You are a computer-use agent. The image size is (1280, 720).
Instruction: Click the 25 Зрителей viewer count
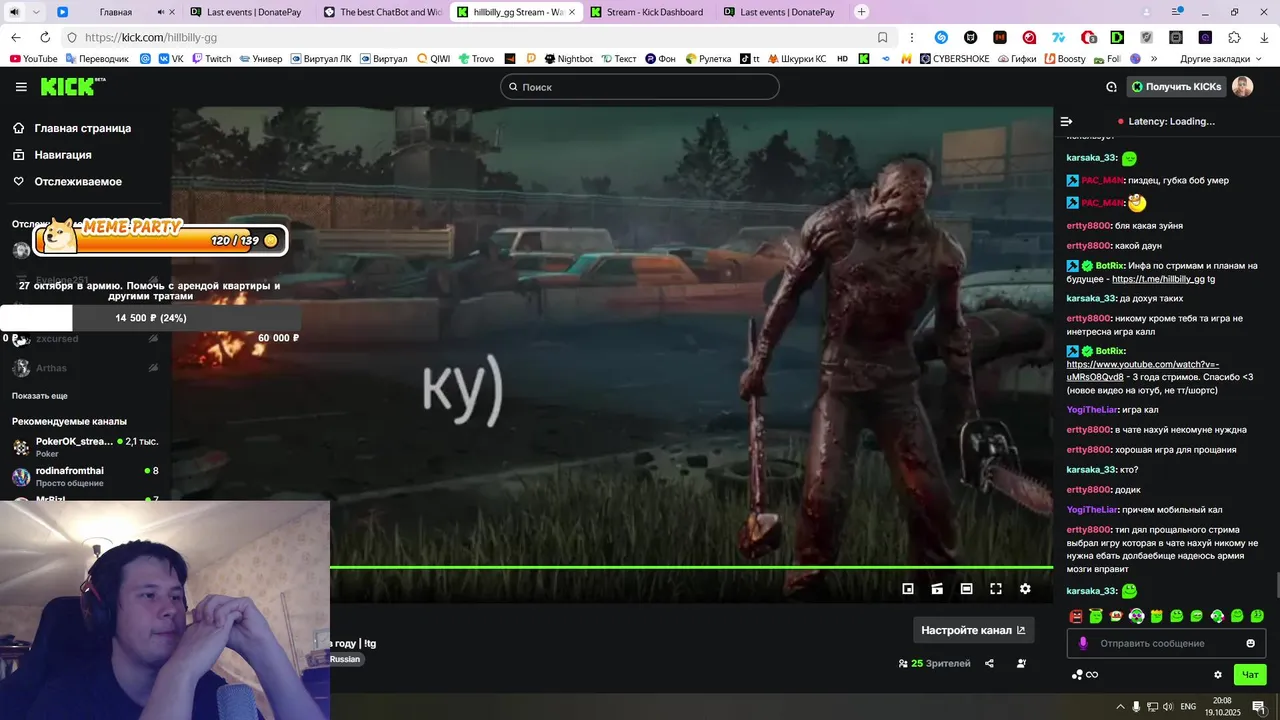tap(935, 663)
